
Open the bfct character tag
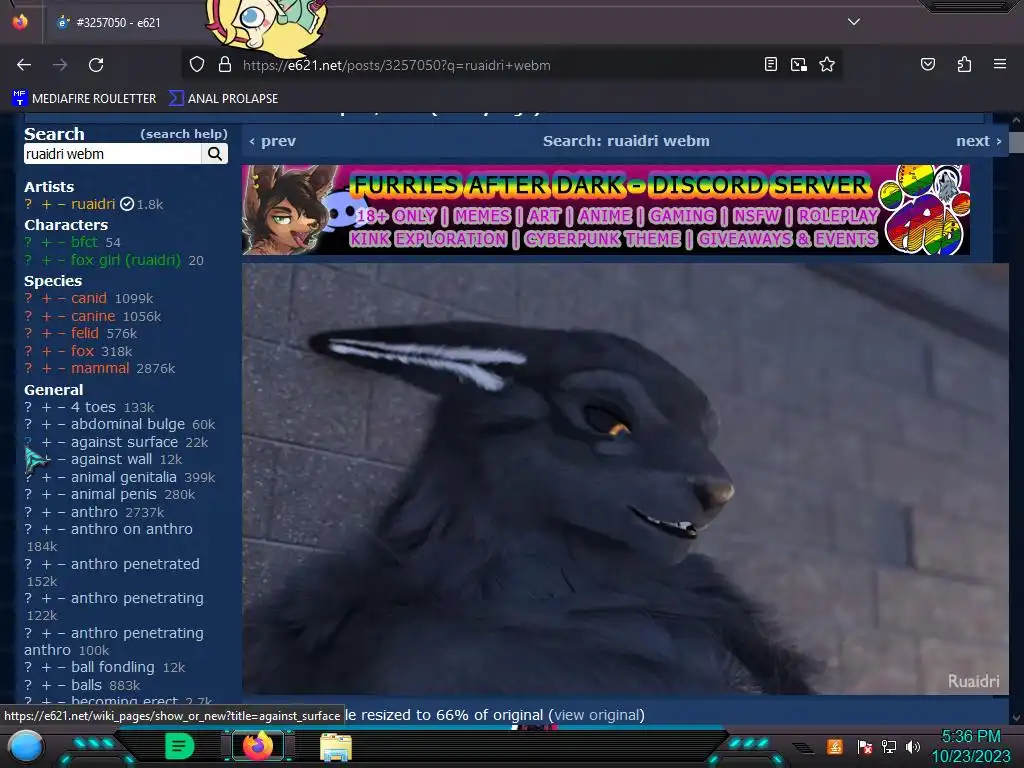coord(84,242)
